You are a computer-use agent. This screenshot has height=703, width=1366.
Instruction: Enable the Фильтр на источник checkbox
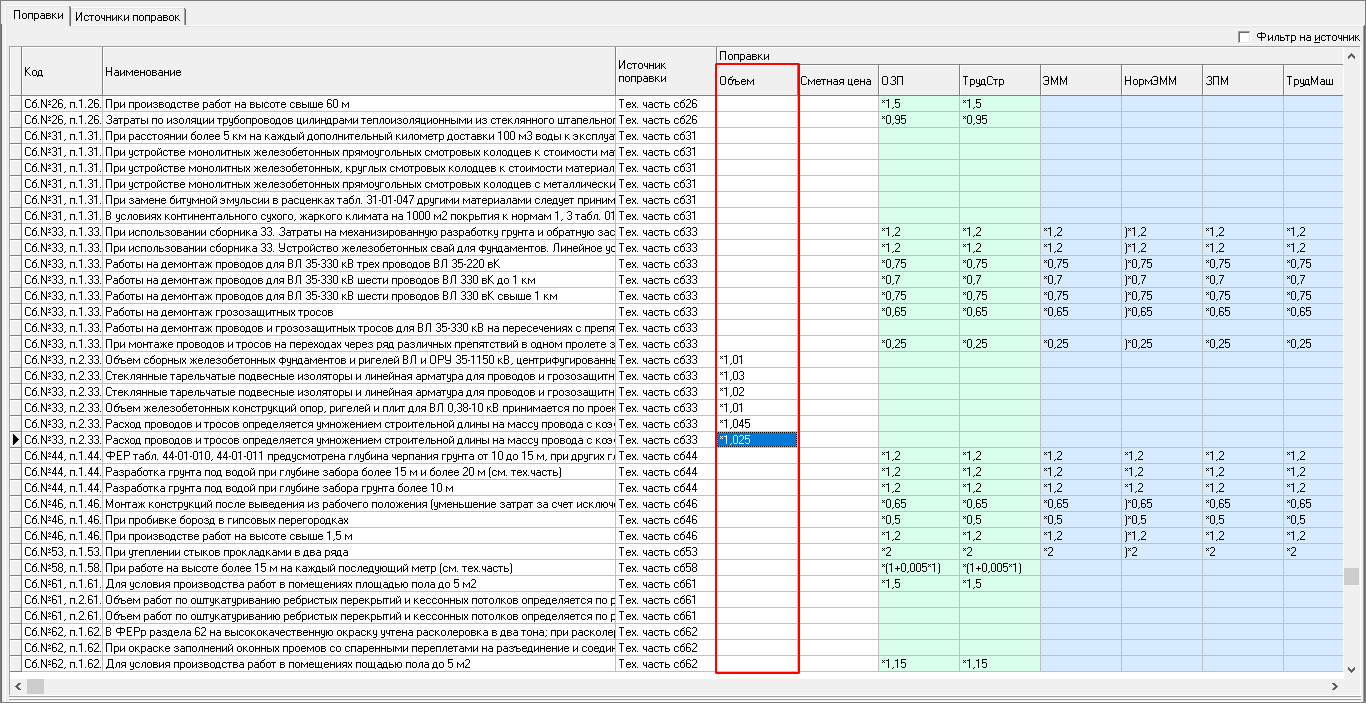(1244, 37)
